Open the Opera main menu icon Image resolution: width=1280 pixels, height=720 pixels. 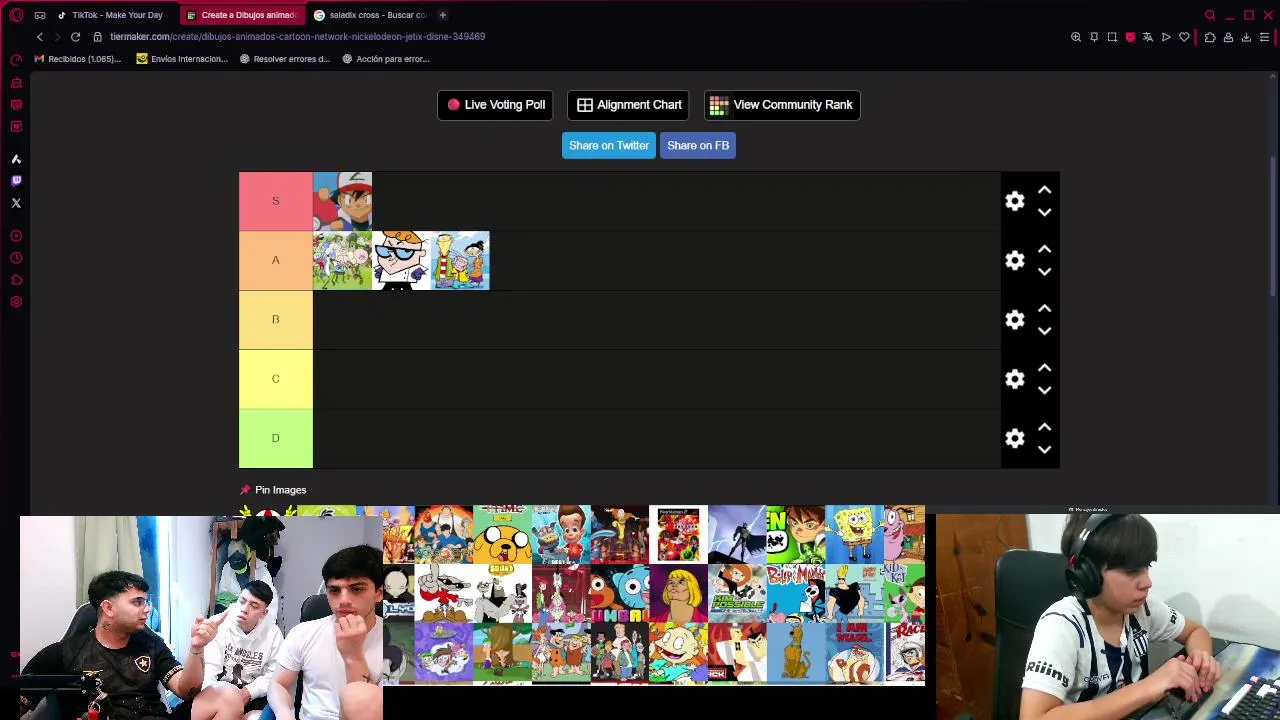tap(16, 15)
